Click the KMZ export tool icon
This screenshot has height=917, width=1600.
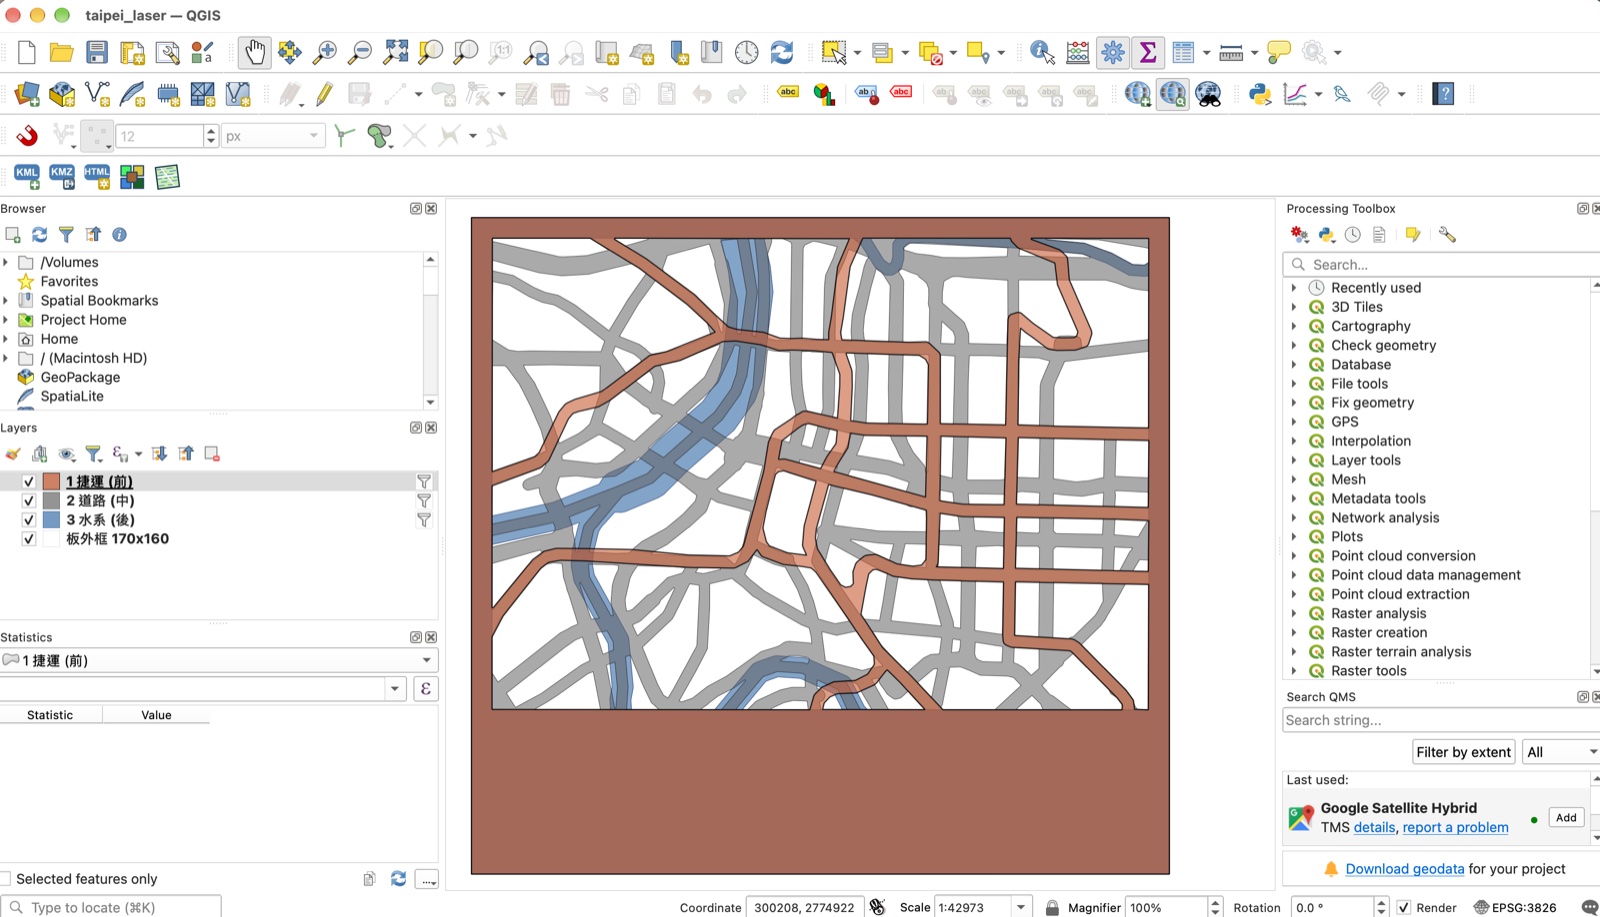(x=62, y=177)
